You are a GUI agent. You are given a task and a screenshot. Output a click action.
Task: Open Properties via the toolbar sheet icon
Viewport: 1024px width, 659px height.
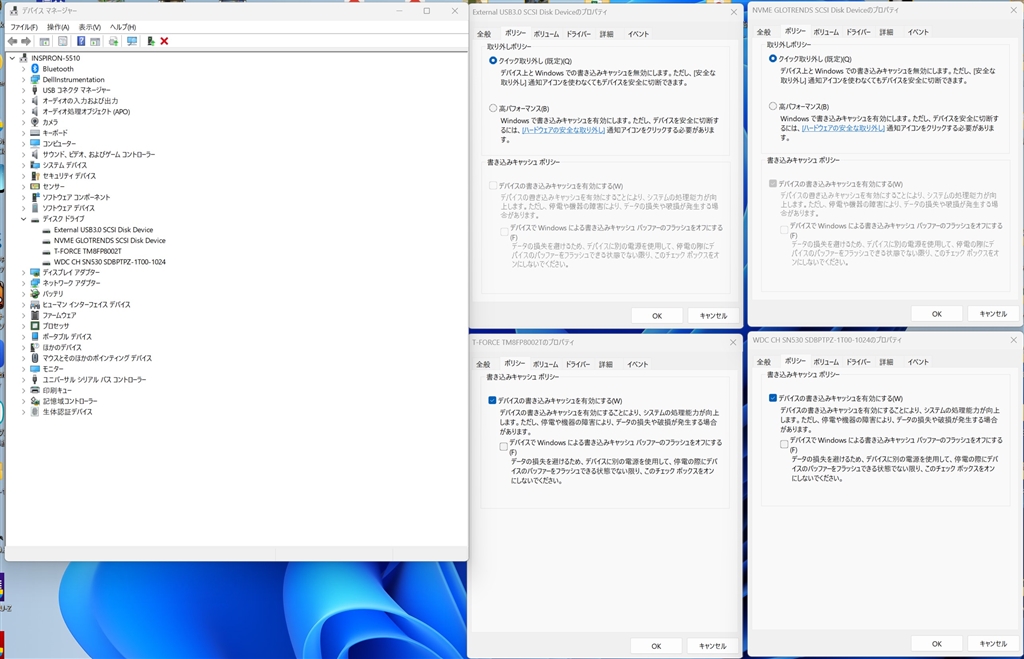click(x=63, y=41)
